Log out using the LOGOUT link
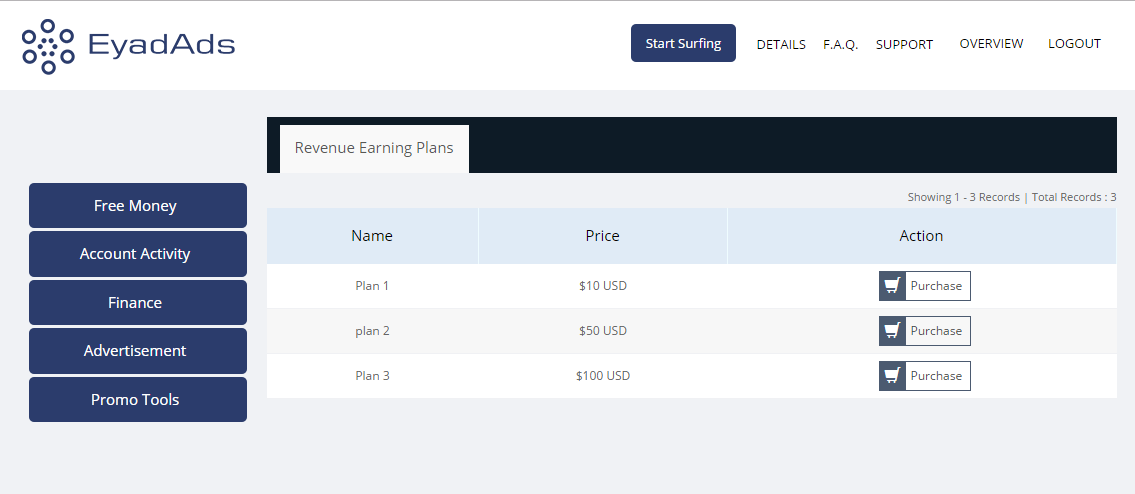Screen dimensions: 1135x494 coord(1074,43)
